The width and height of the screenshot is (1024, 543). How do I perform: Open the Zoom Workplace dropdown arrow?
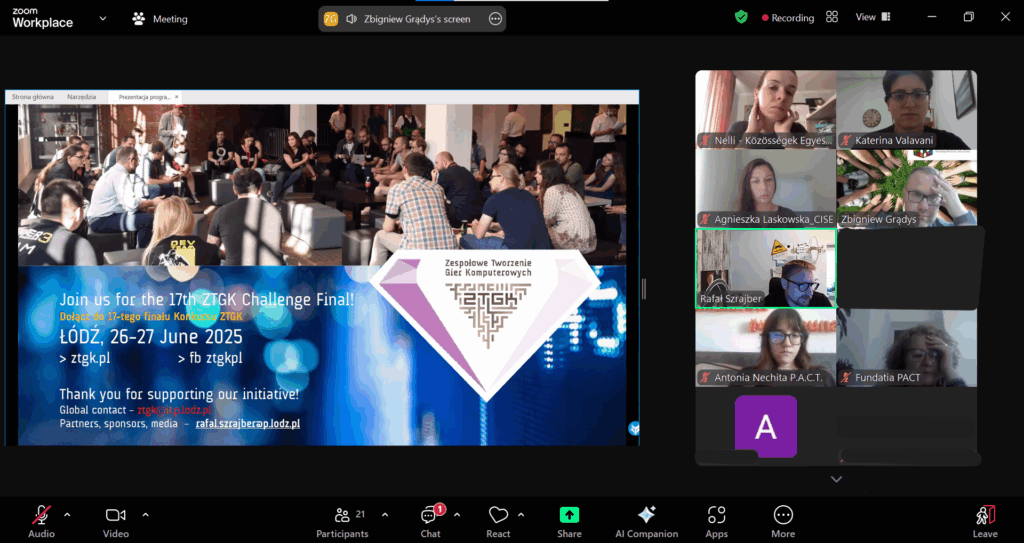(102, 18)
